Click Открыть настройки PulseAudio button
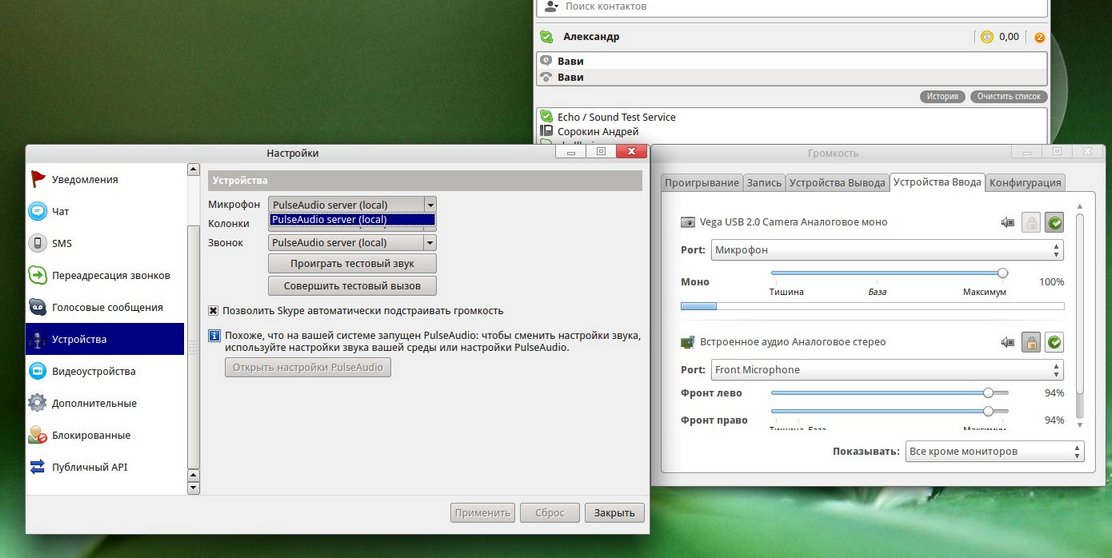Viewport: 1112px width, 558px height. (308, 367)
